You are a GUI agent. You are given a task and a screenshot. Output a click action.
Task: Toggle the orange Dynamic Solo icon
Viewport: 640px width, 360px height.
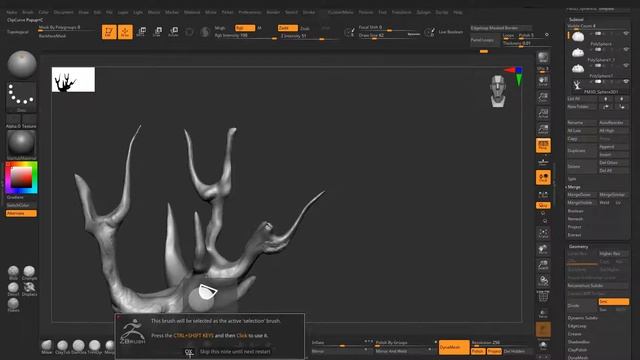click(x=543, y=330)
